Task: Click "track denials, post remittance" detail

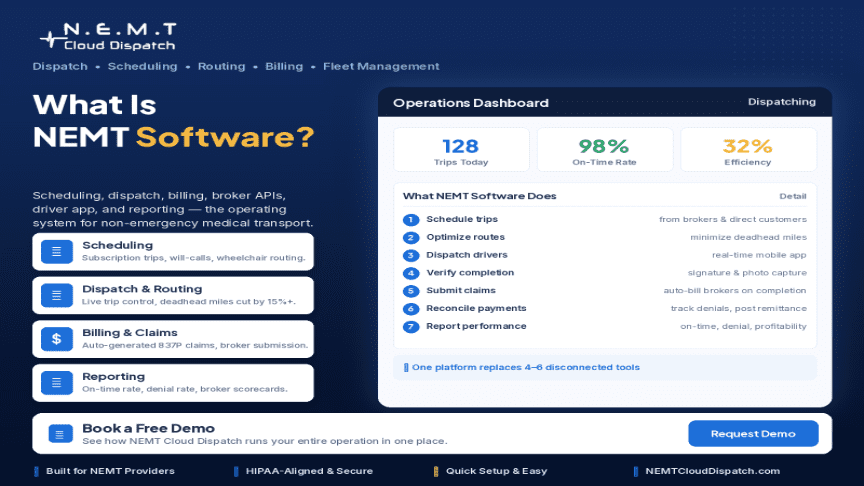Action: coord(738,309)
